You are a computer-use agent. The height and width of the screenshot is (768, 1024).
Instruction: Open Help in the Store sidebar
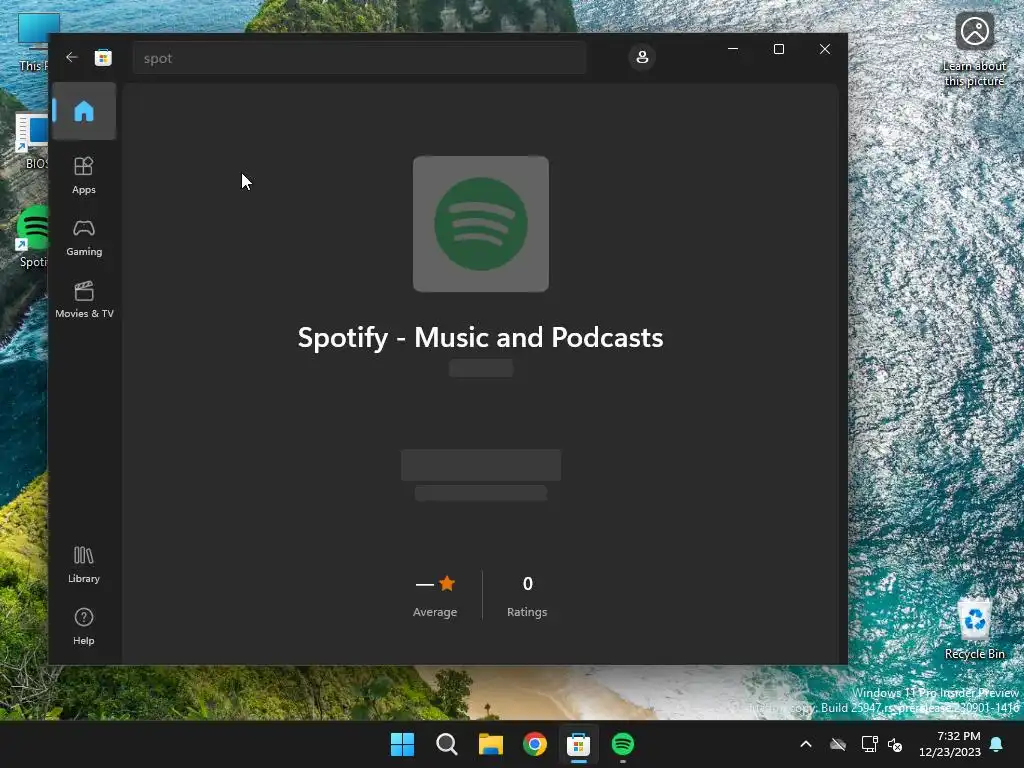(84, 627)
